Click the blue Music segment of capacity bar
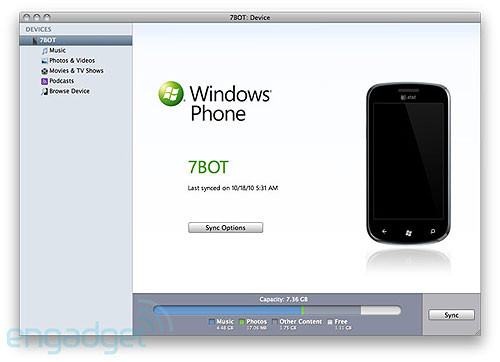The height and width of the screenshot is (362, 500). point(228,310)
